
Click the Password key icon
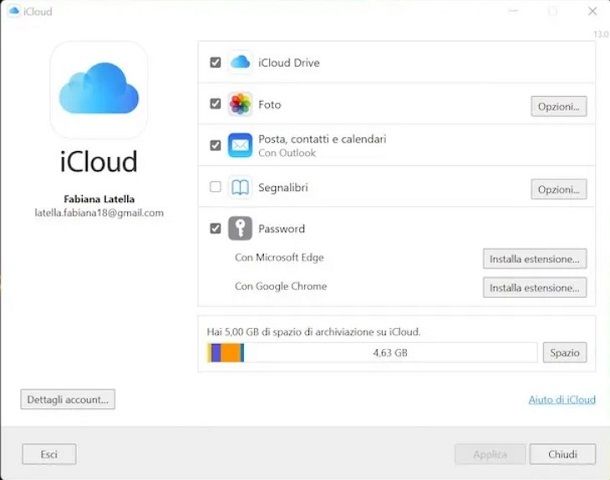pos(240,228)
